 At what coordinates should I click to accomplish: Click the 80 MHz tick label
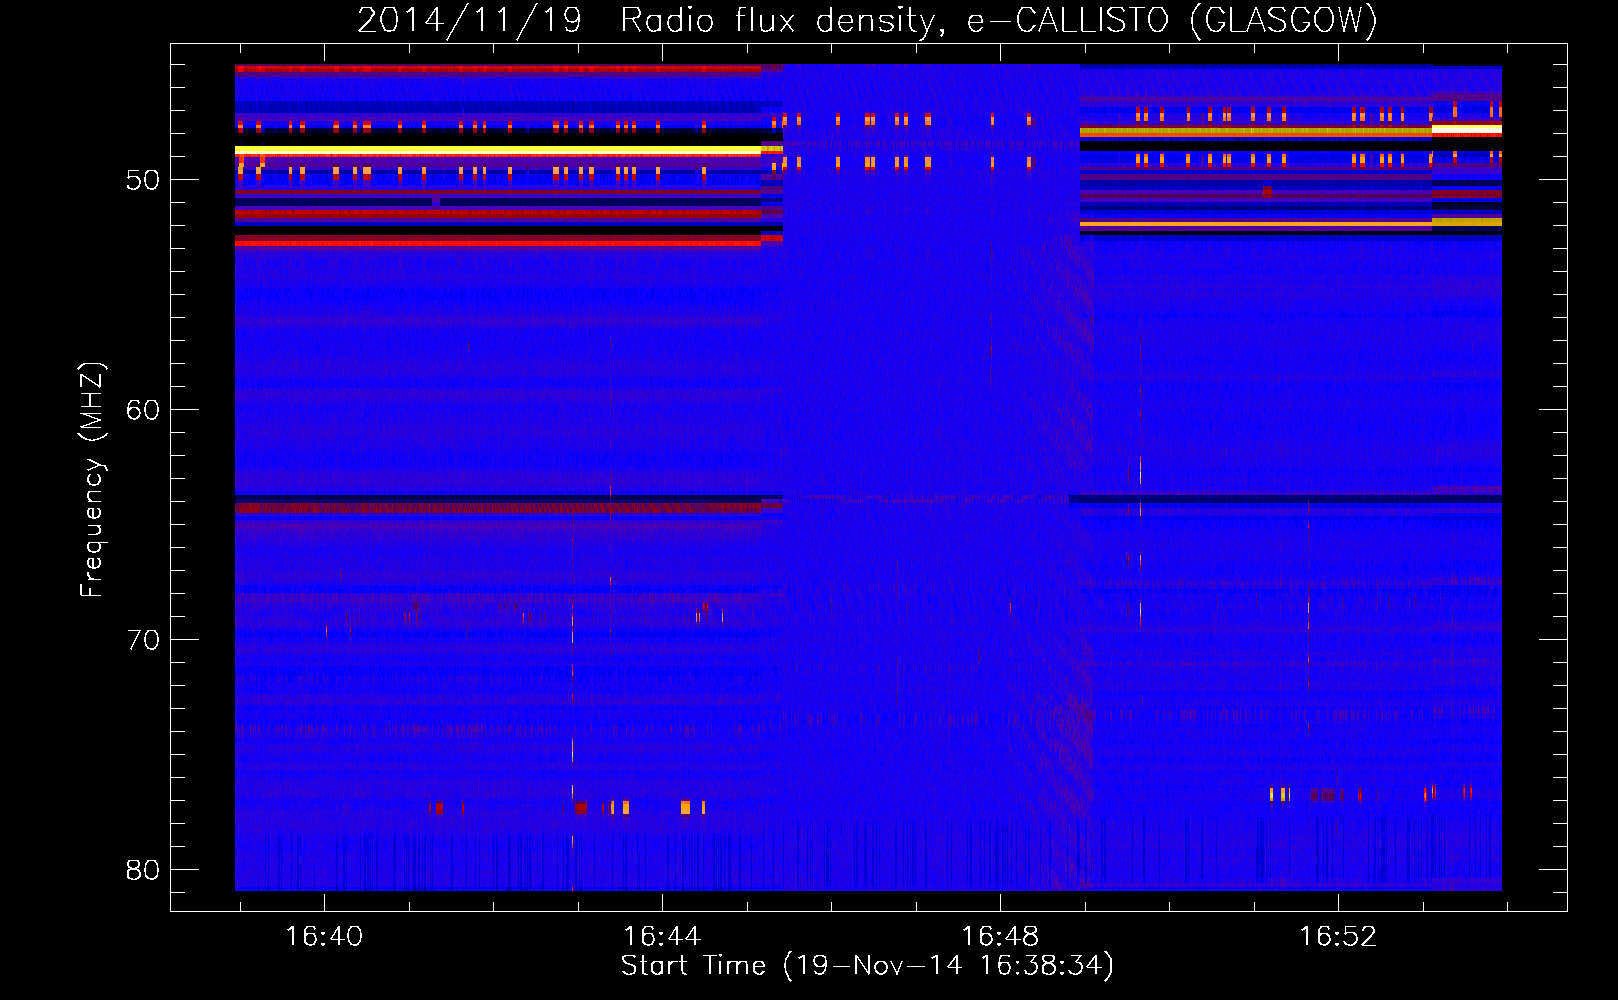coord(143,870)
